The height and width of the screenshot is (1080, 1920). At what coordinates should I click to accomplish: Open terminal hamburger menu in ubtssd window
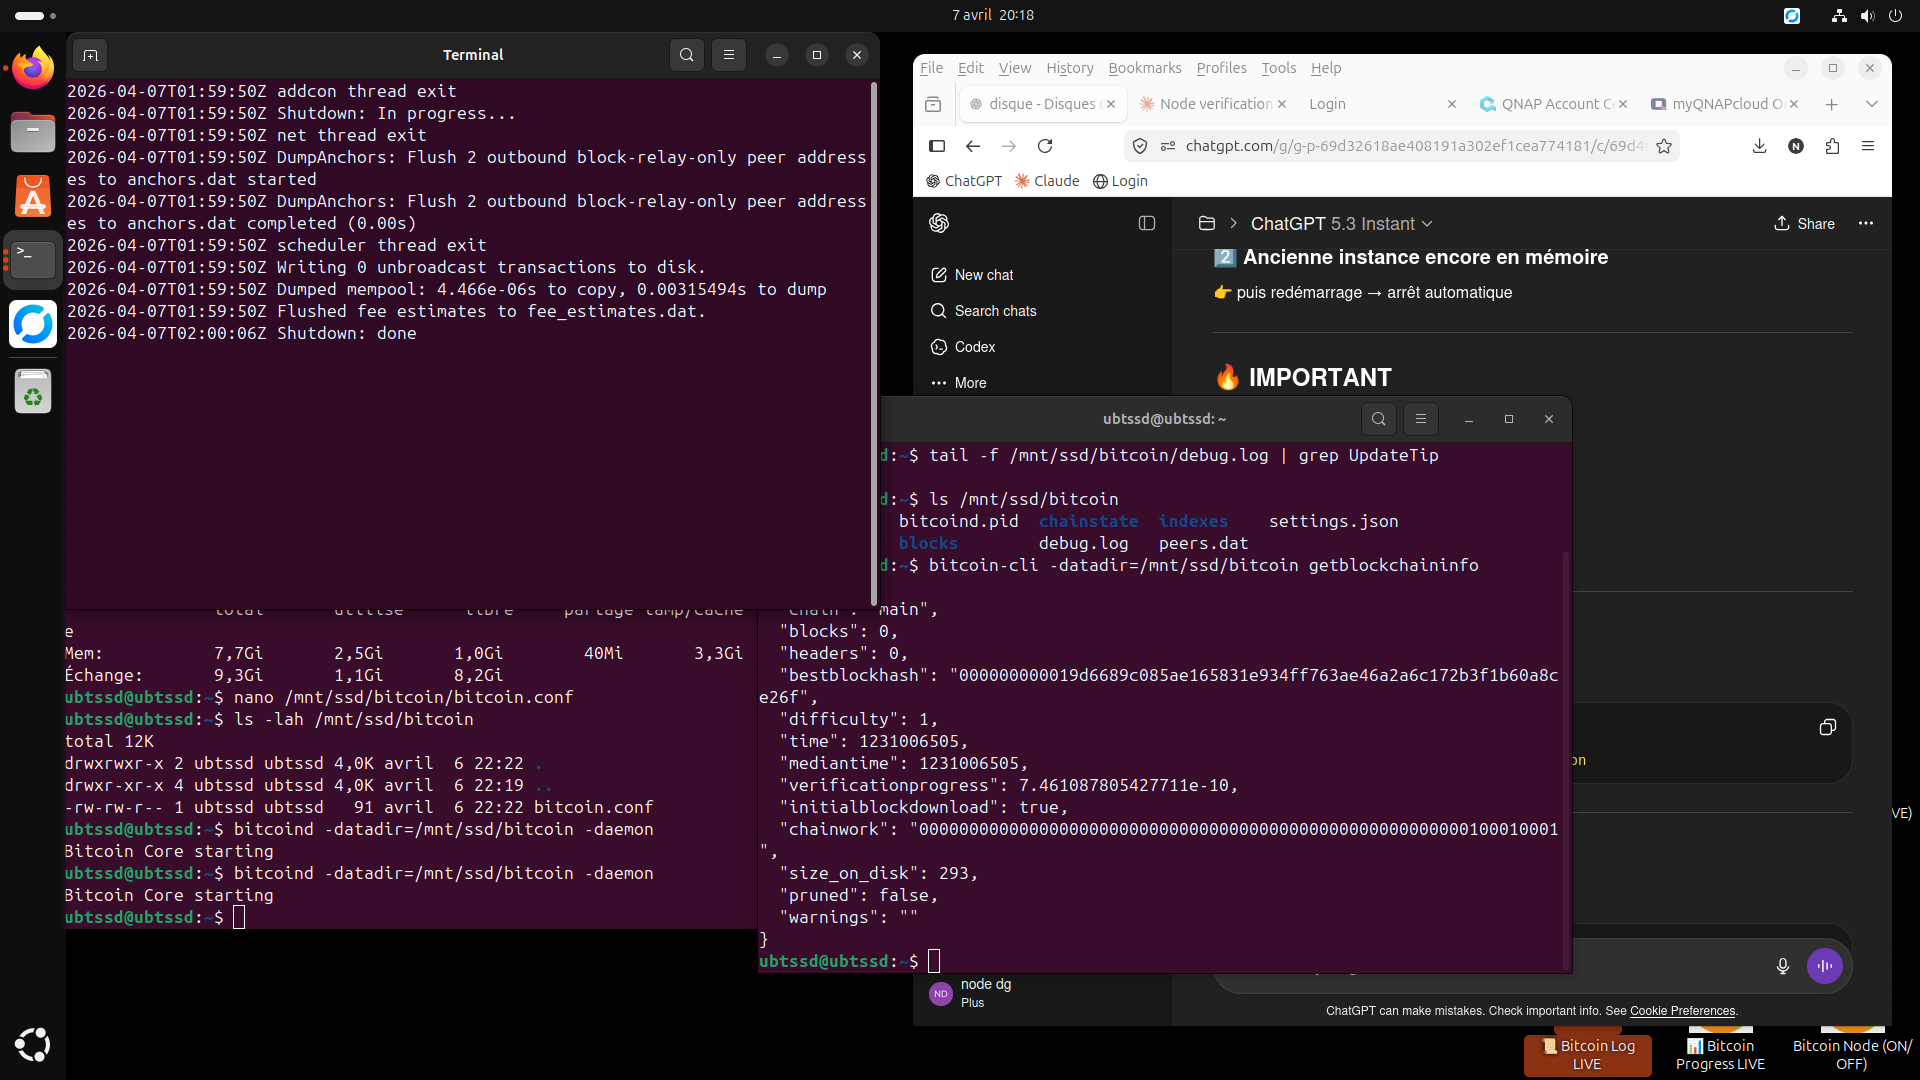point(1420,419)
